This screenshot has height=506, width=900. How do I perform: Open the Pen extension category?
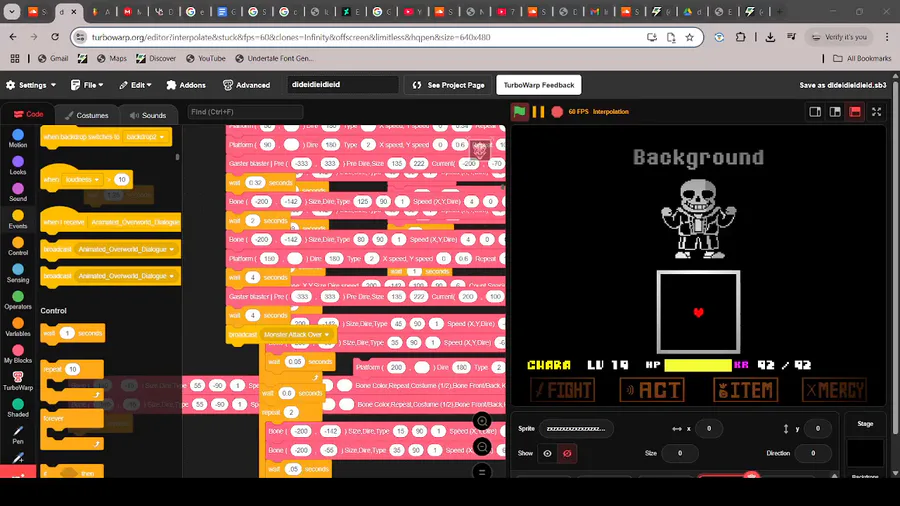[x=18, y=435]
